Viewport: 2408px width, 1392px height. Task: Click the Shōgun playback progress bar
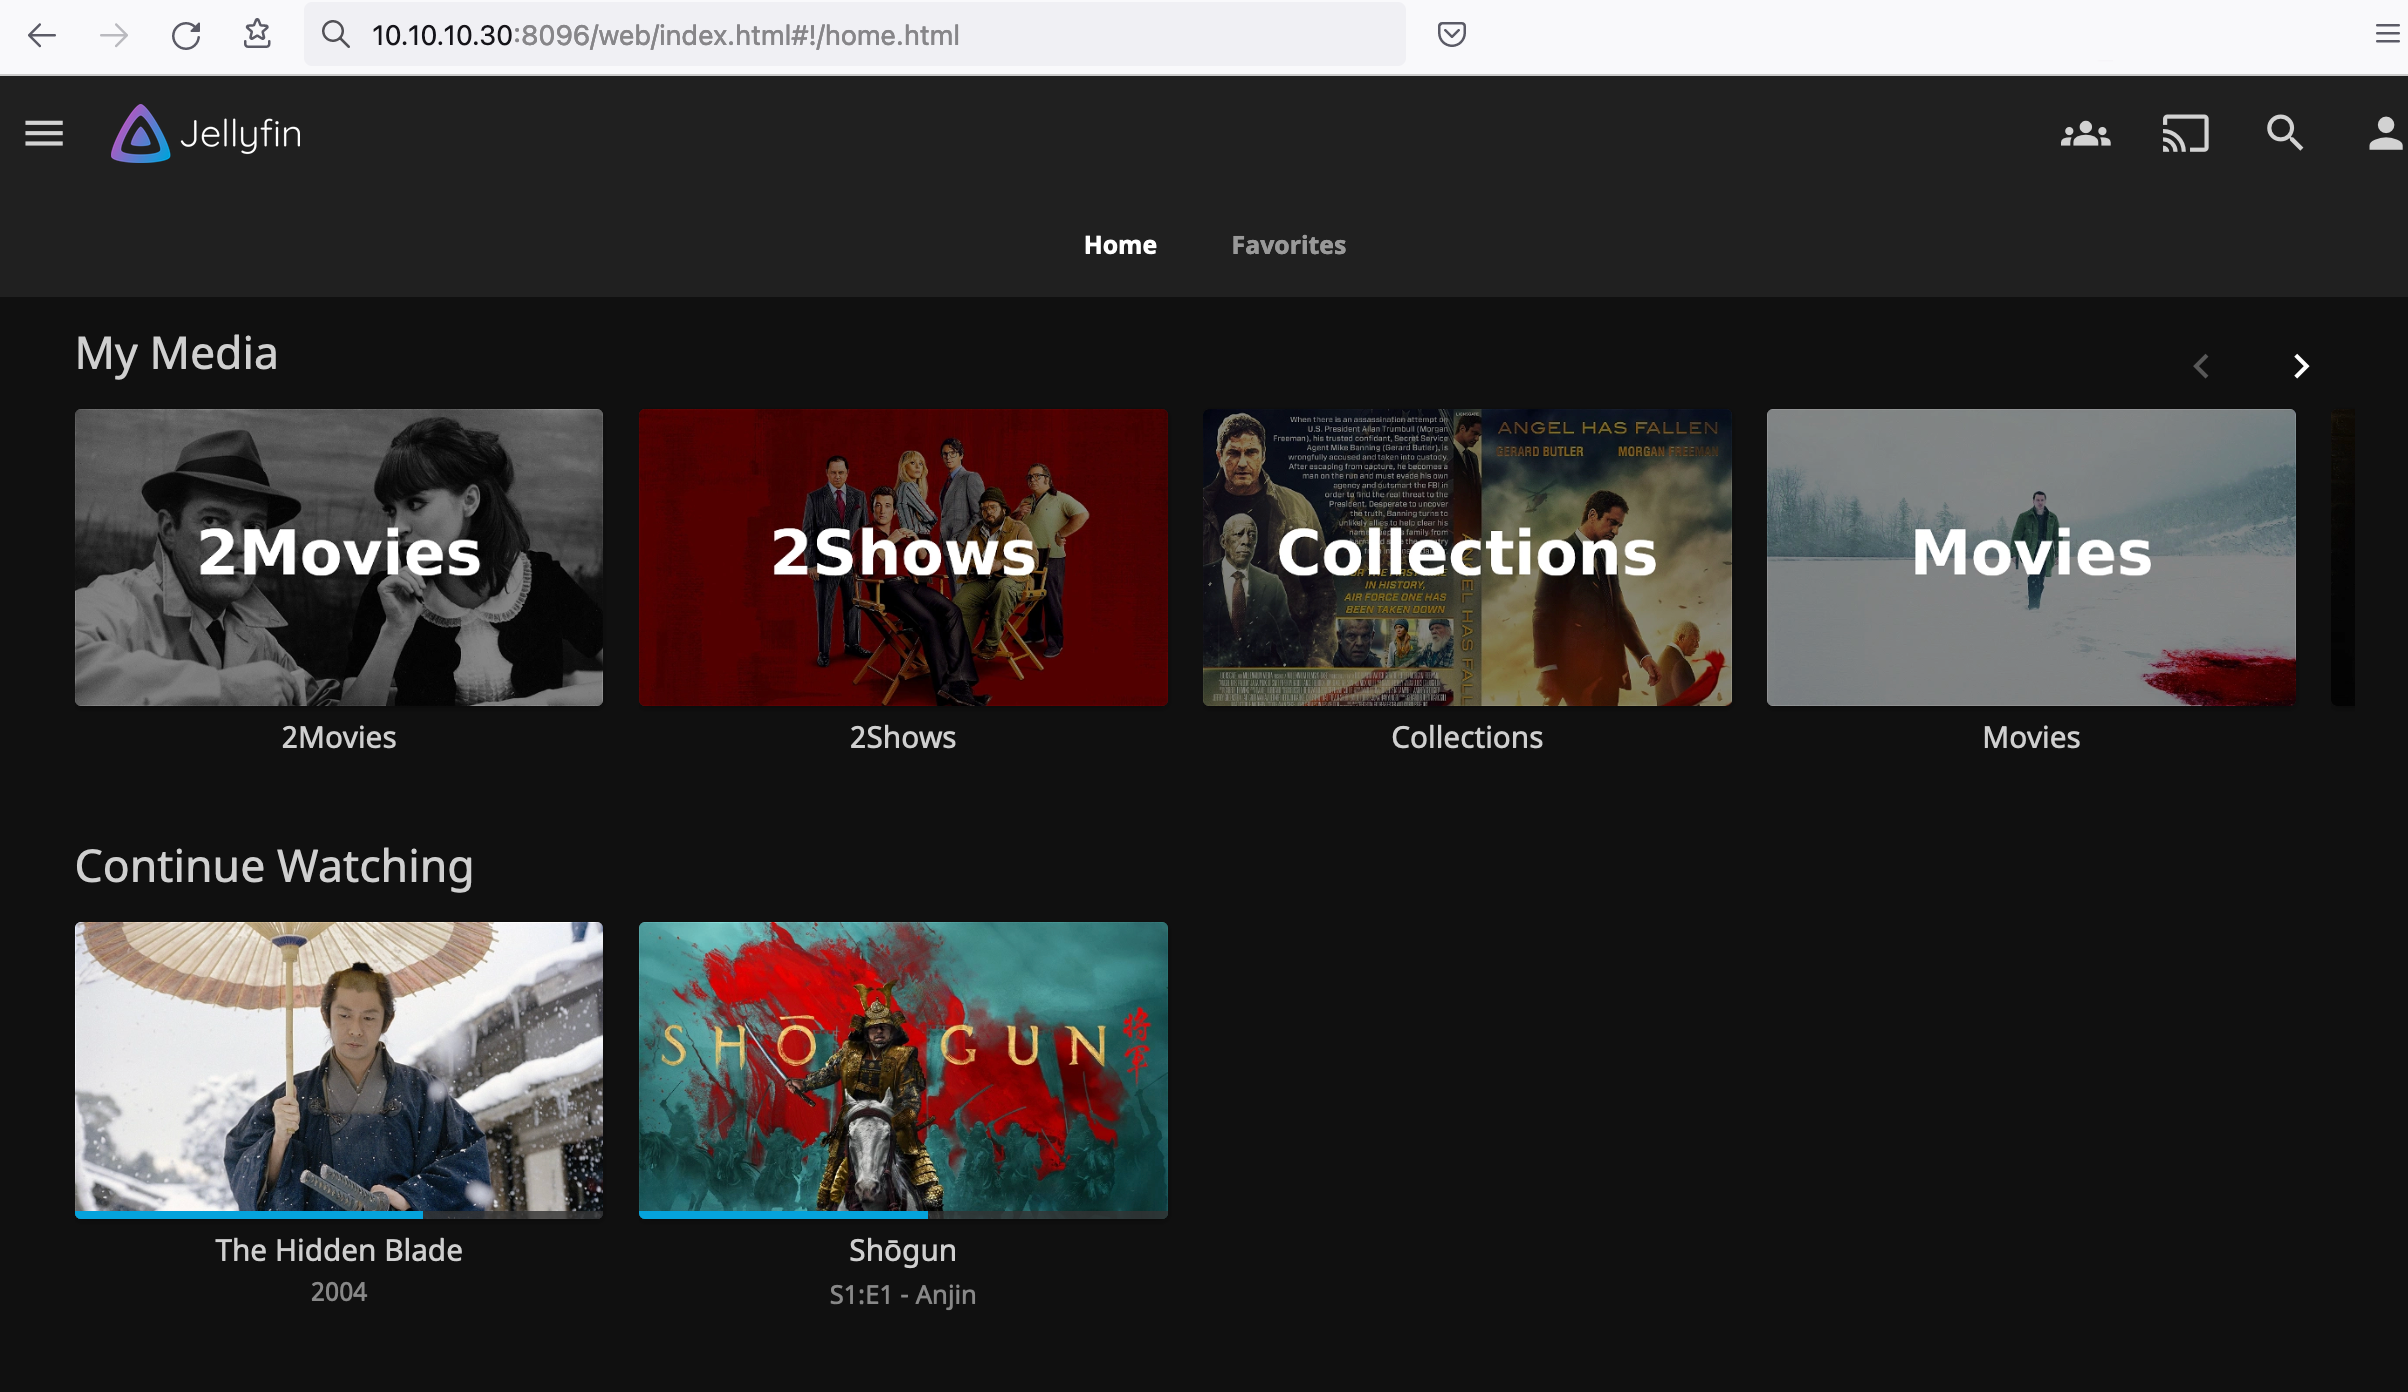click(x=903, y=1215)
